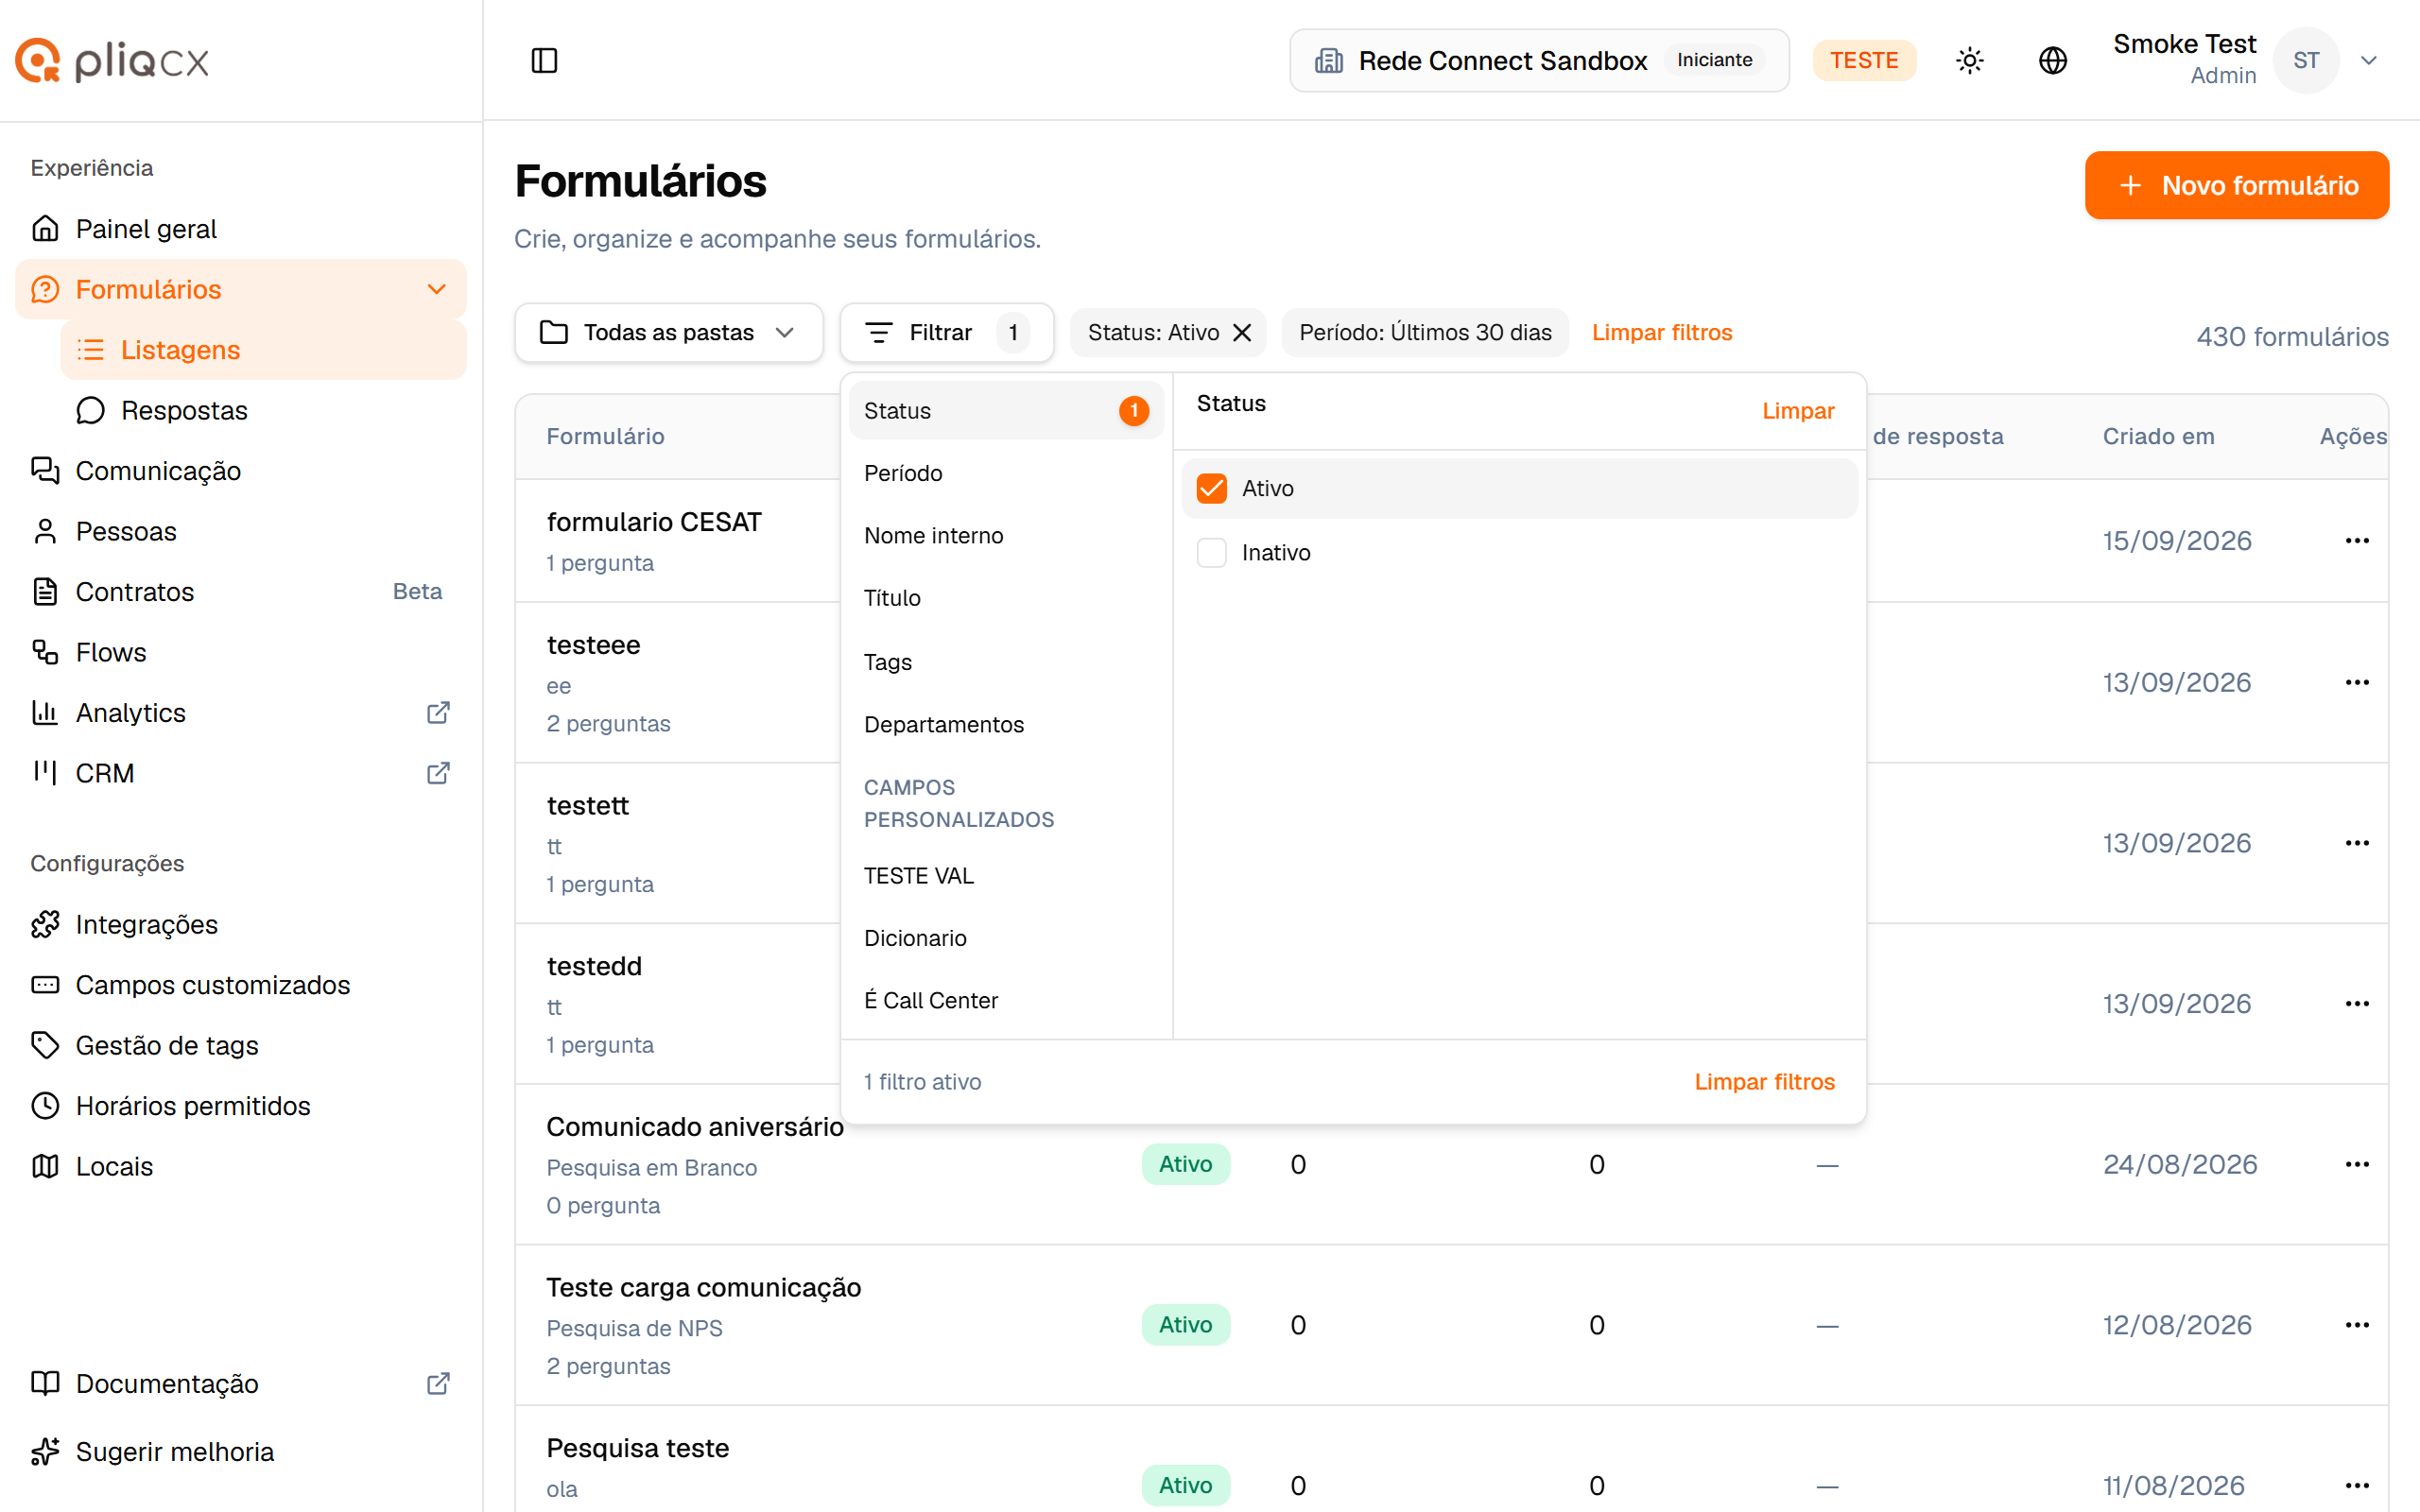Open the Todas as pastas dropdown
Image resolution: width=2420 pixels, height=1512 pixels.
pos(668,332)
